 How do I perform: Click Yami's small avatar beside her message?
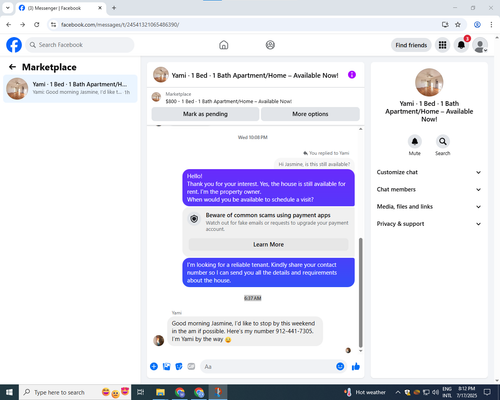[x=158, y=340]
